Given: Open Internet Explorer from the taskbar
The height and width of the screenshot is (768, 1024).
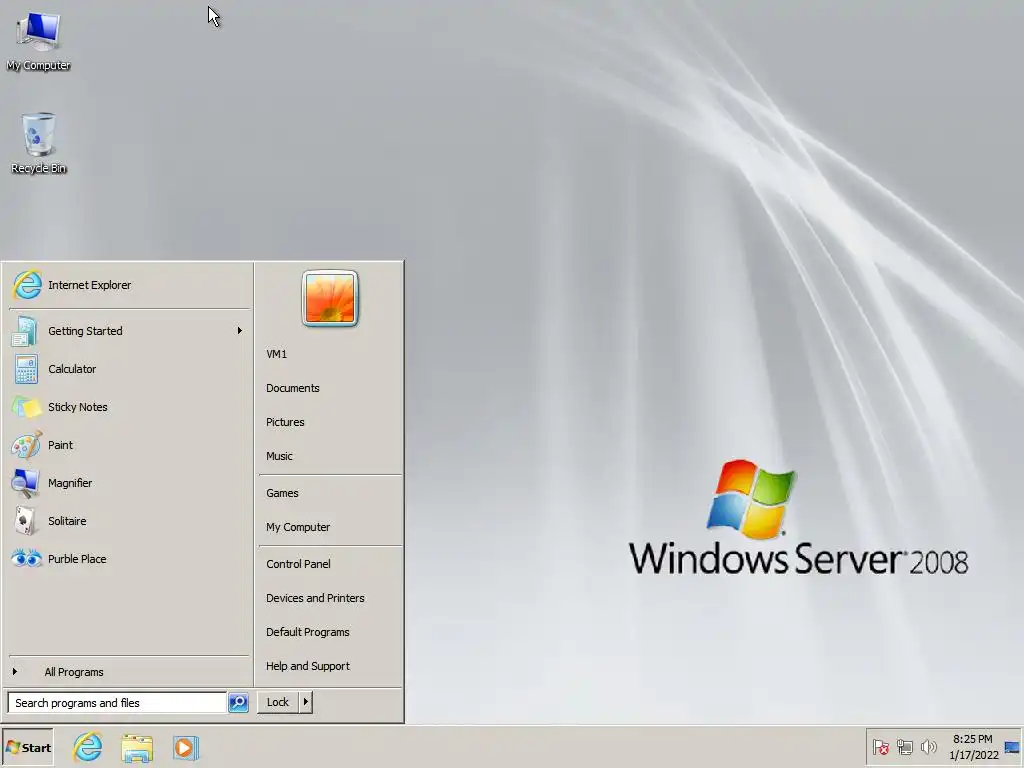Looking at the screenshot, I should coord(88,747).
